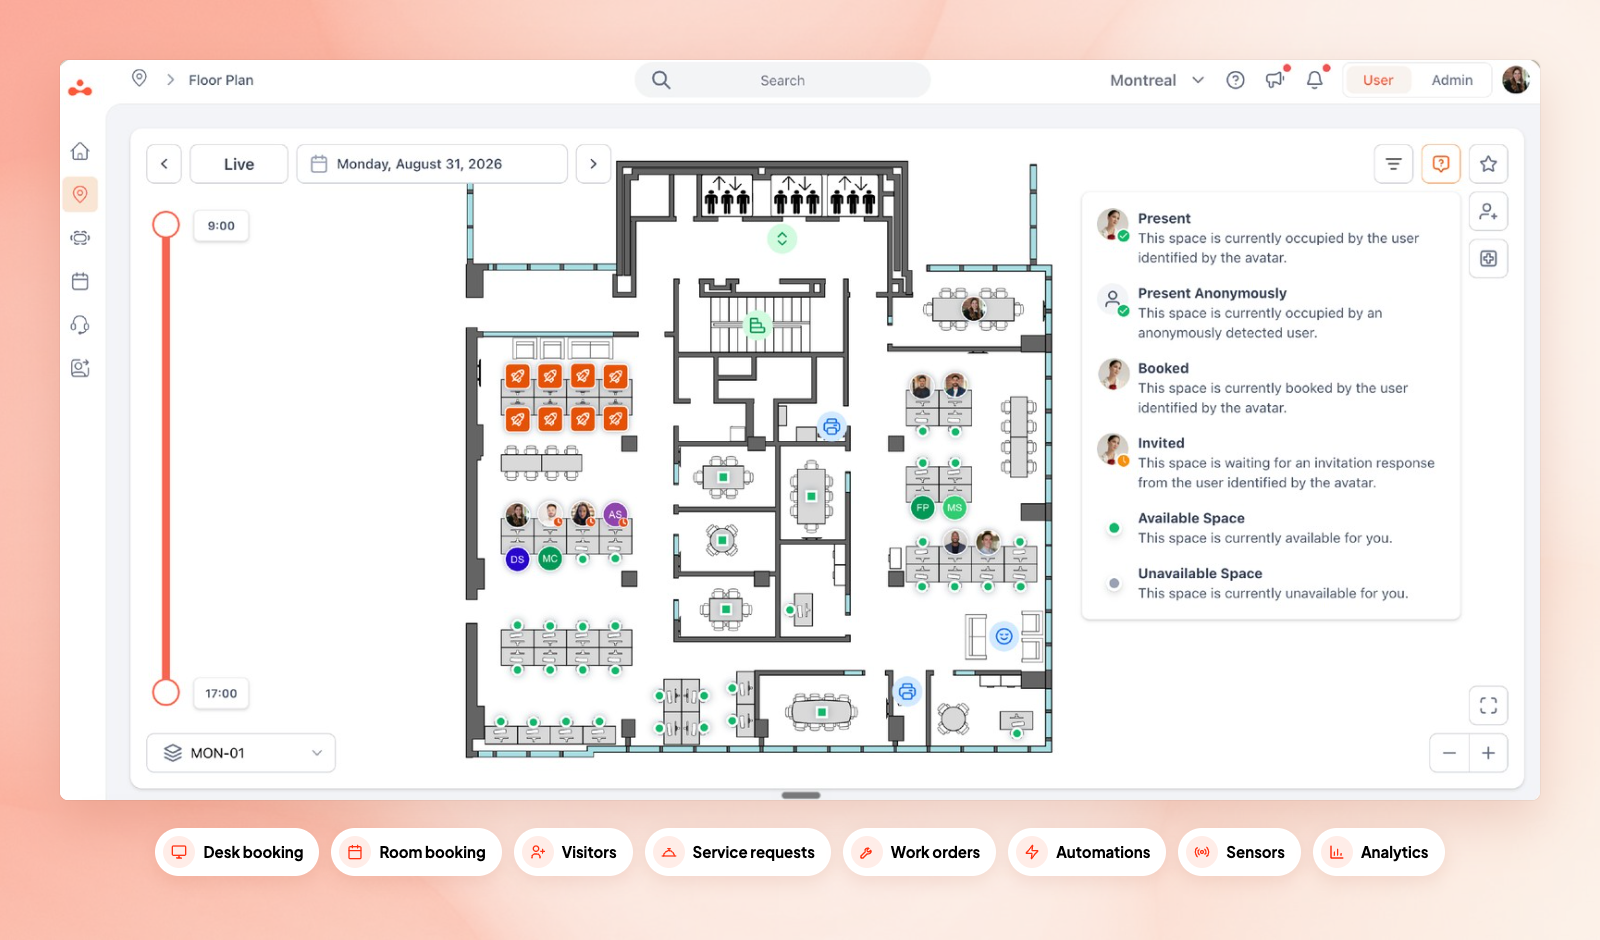Viewport: 1600px width, 940px height.
Task: Click the app logo at top left
Action: click(x=80, y=88)
